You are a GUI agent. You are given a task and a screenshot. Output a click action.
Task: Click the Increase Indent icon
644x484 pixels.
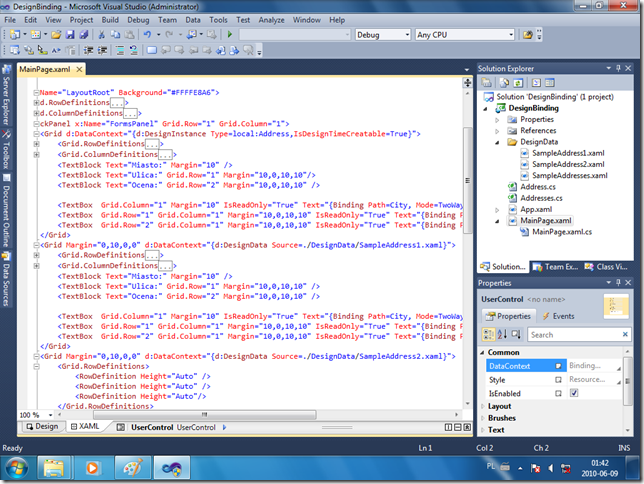tap(102, 51)
